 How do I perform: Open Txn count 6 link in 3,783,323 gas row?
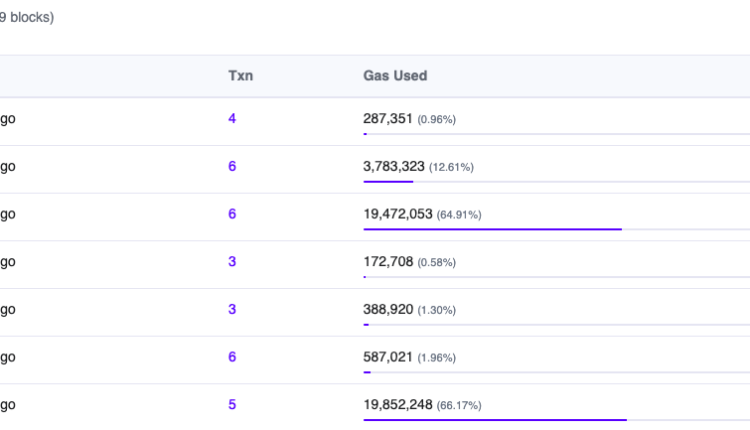point(232,166)
